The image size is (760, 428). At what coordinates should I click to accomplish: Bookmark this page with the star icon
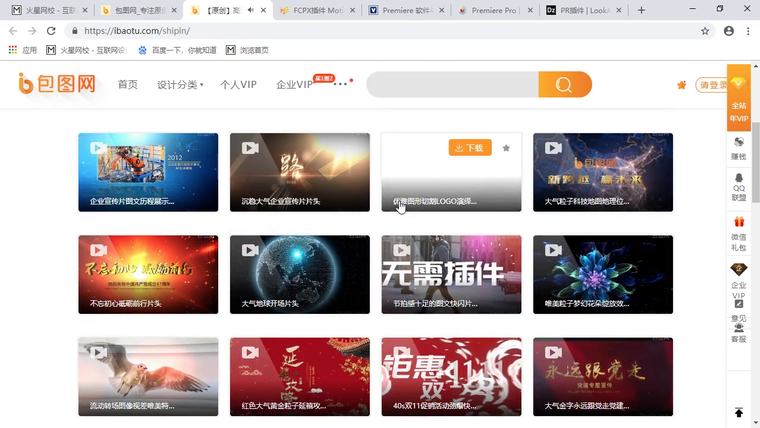(x=705, y=31)
